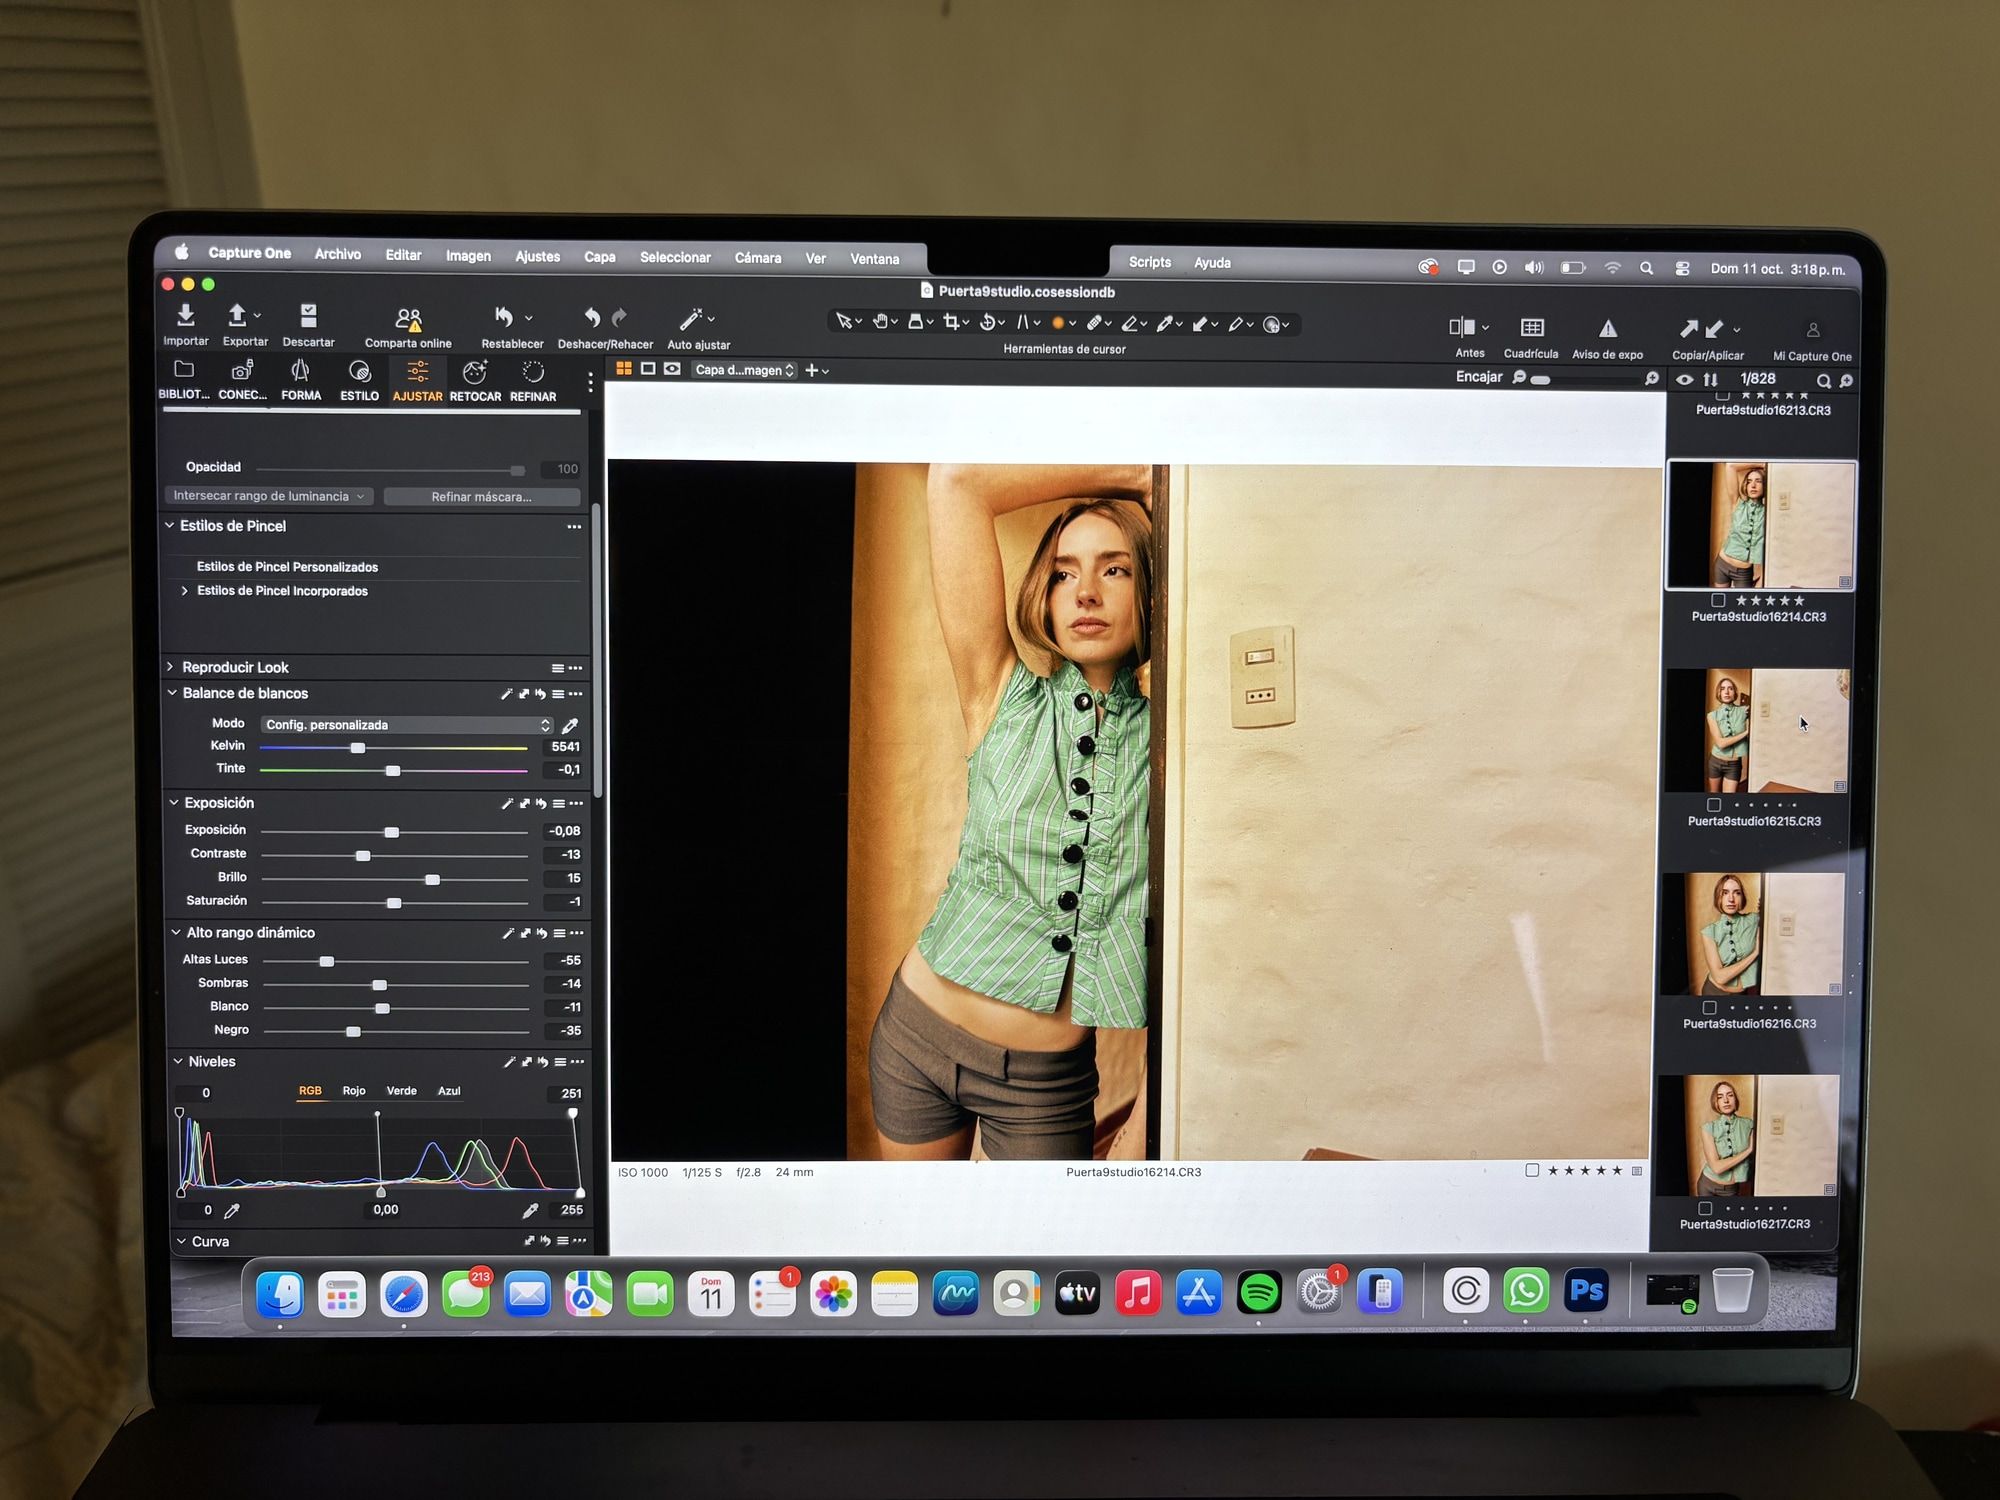This screenshot has width=2000, height=1500.
Task: Collapse the Alto rango dinámico section
Action: tap(176, 932)
